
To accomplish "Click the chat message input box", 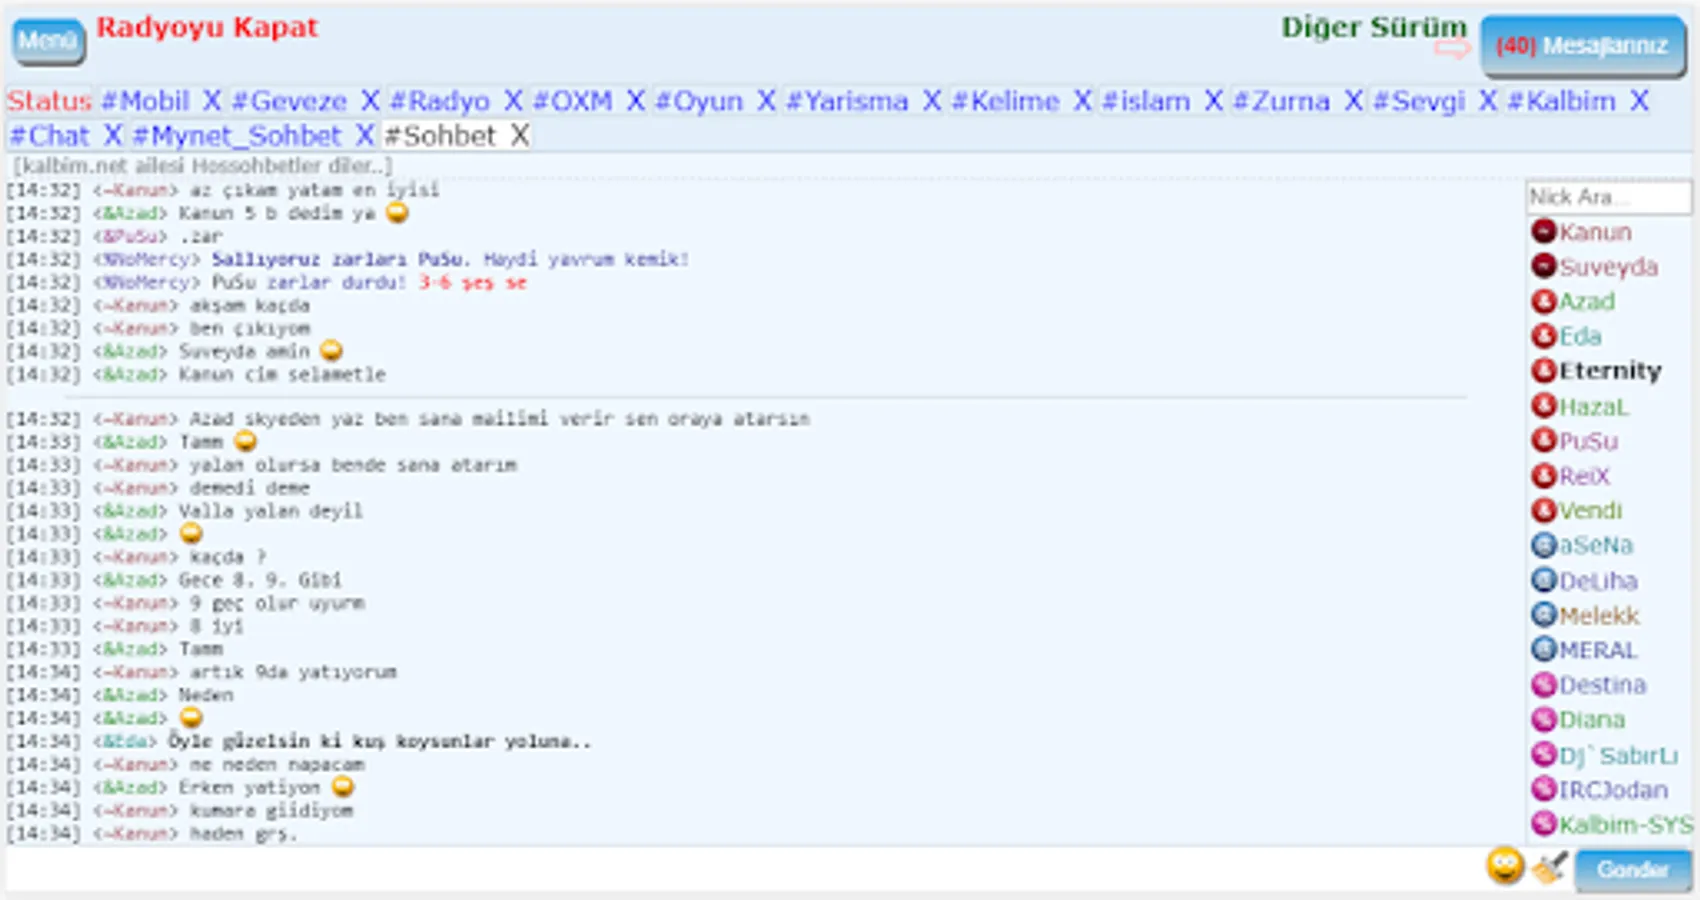I will pos(743,869).
